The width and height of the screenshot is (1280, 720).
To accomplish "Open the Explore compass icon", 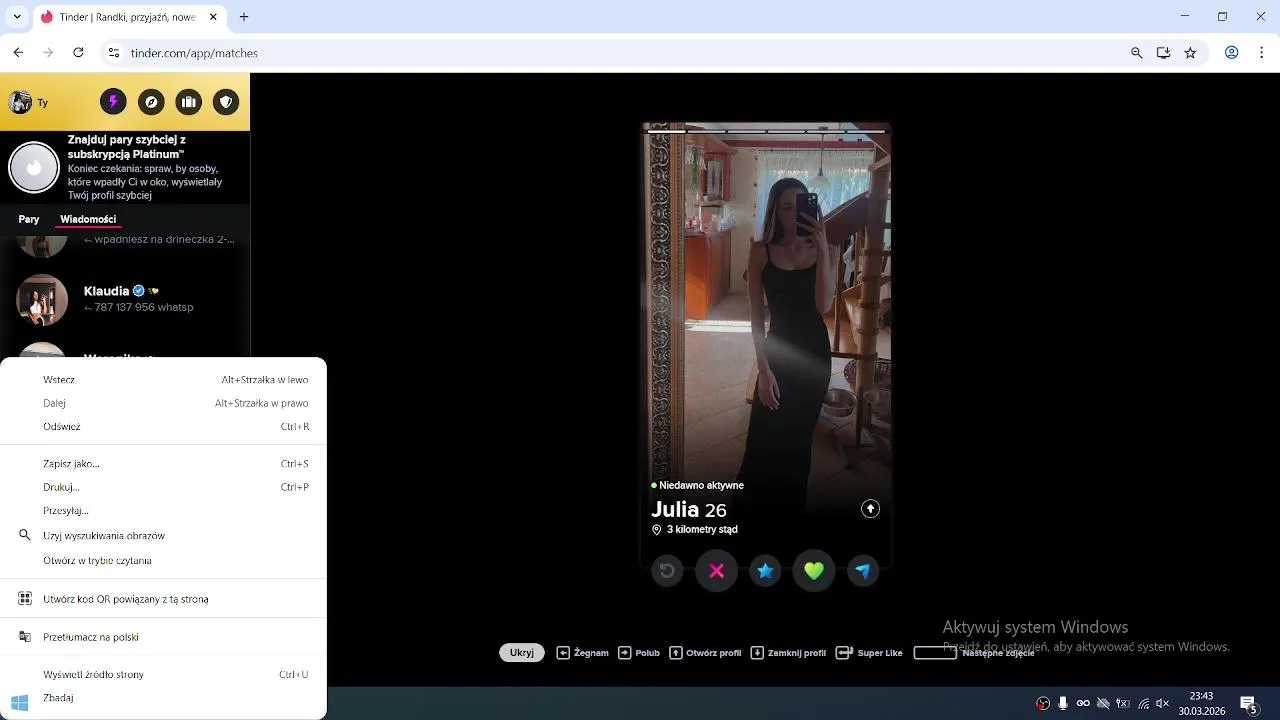I will tap(151, 102).
